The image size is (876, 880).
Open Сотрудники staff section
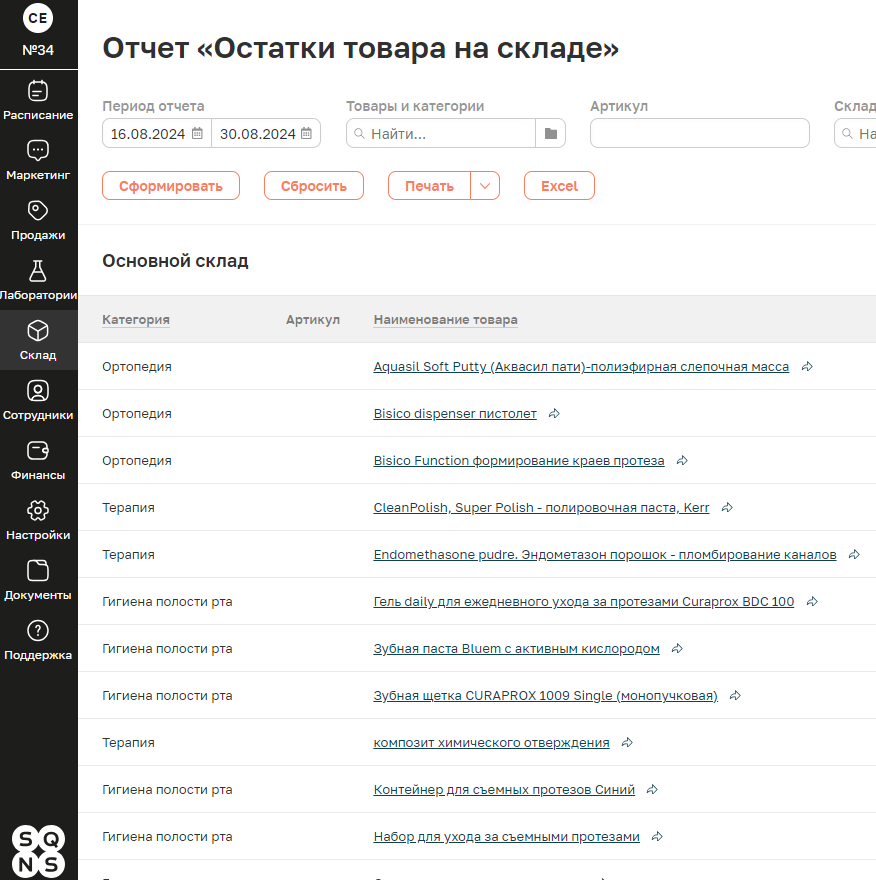(38, 400)
